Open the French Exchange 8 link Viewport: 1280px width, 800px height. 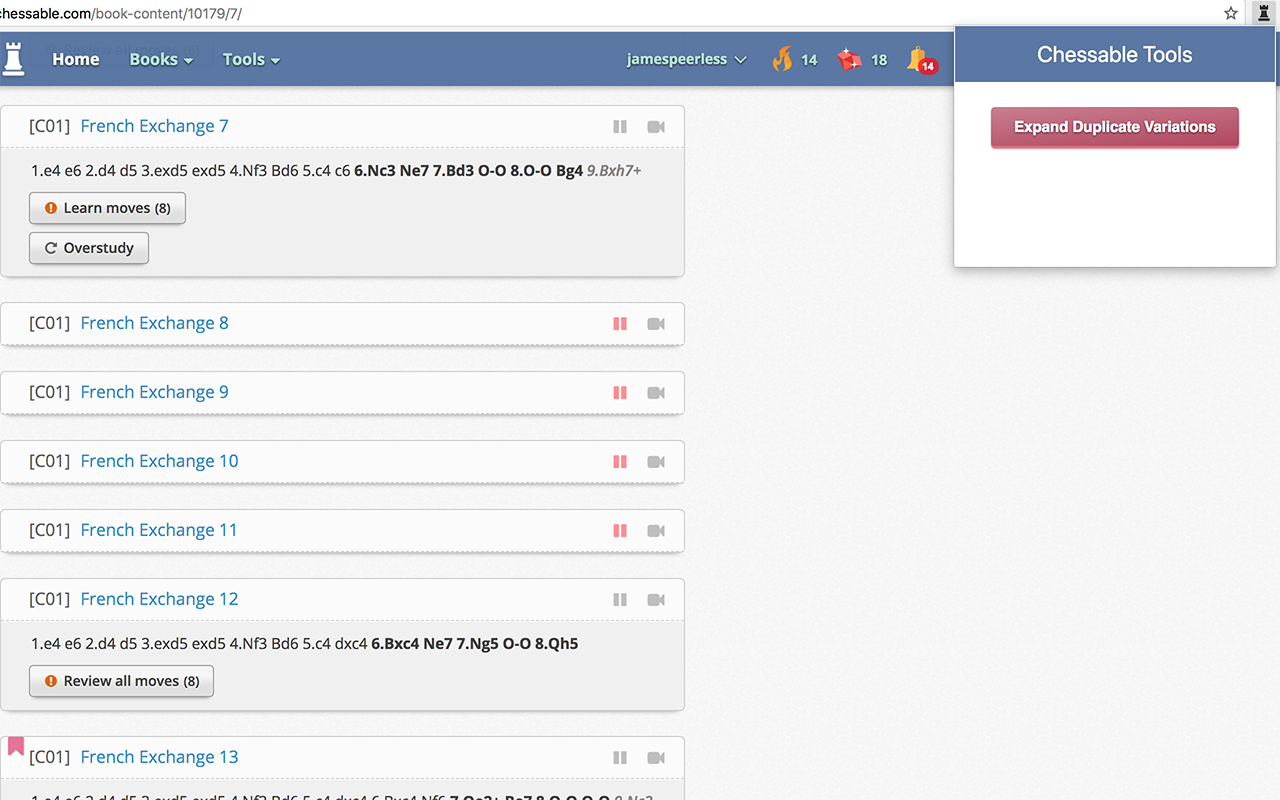coord(154,323)
